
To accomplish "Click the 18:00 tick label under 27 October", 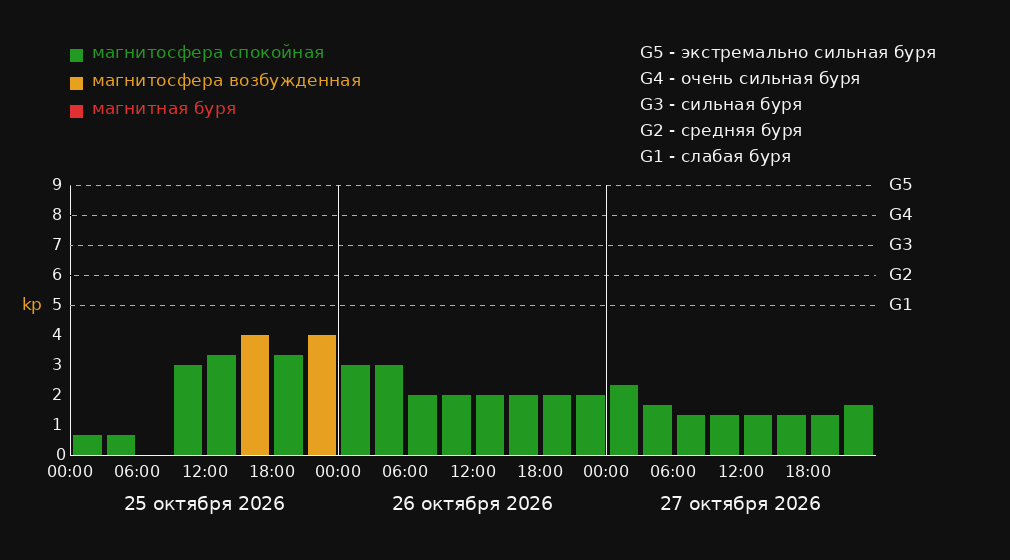I will (808, 472).
